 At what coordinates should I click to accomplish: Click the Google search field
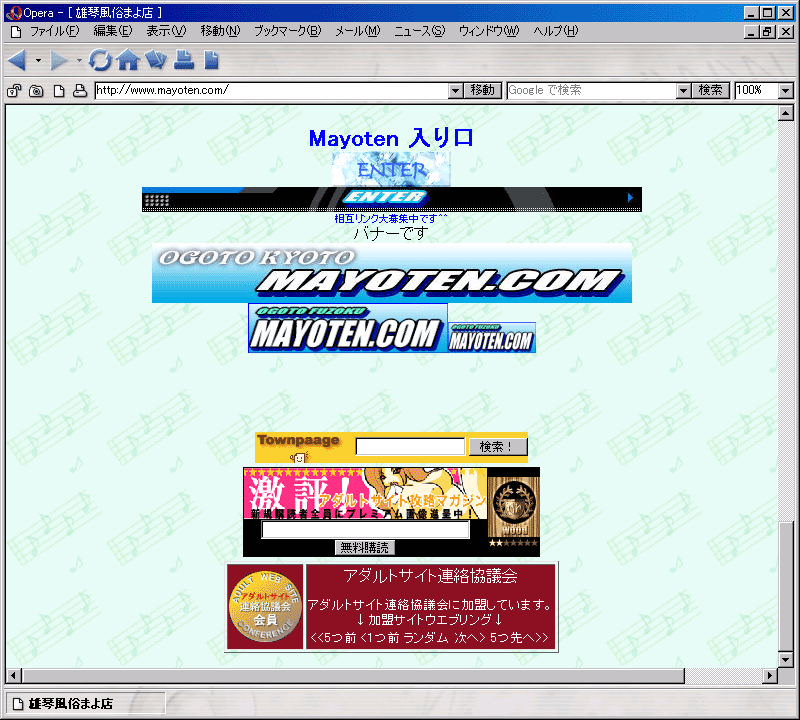coord(591,90)
